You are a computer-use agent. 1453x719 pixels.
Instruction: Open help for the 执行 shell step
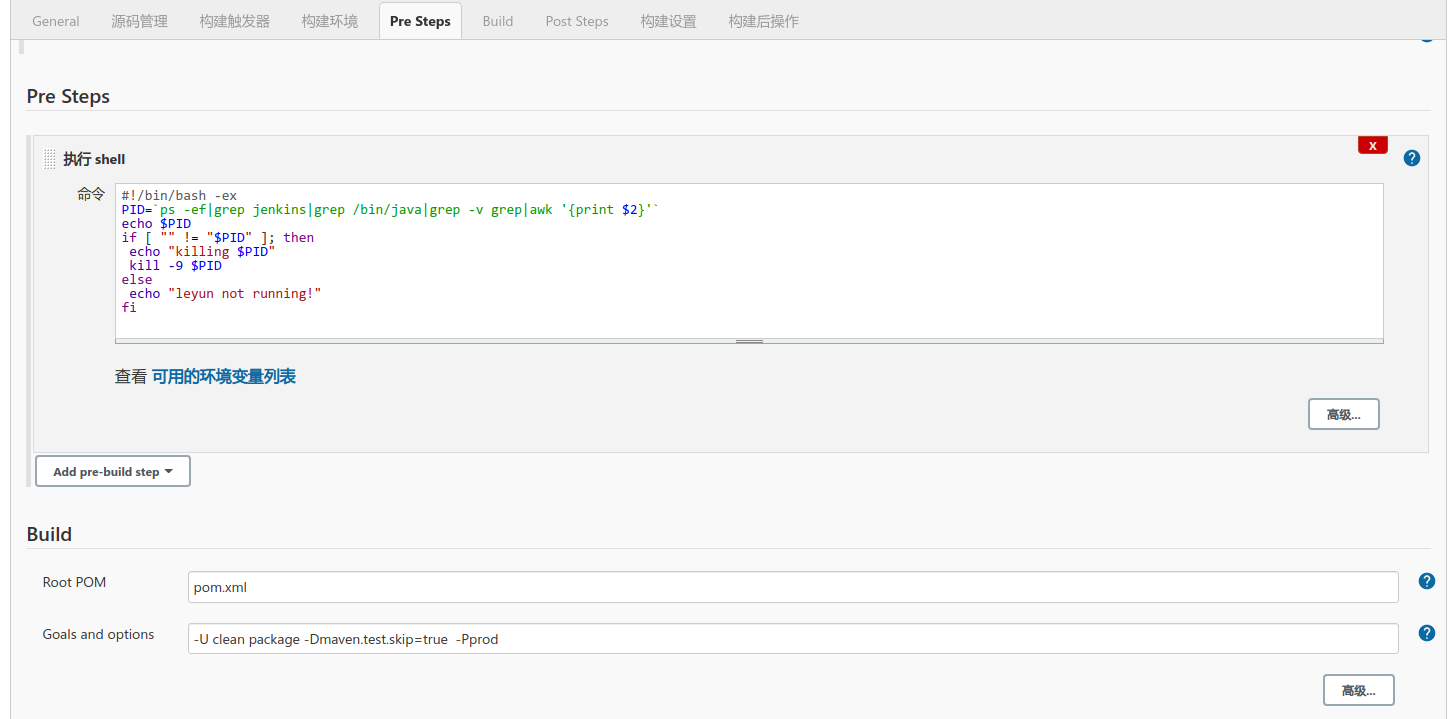tap(1411, 158)
